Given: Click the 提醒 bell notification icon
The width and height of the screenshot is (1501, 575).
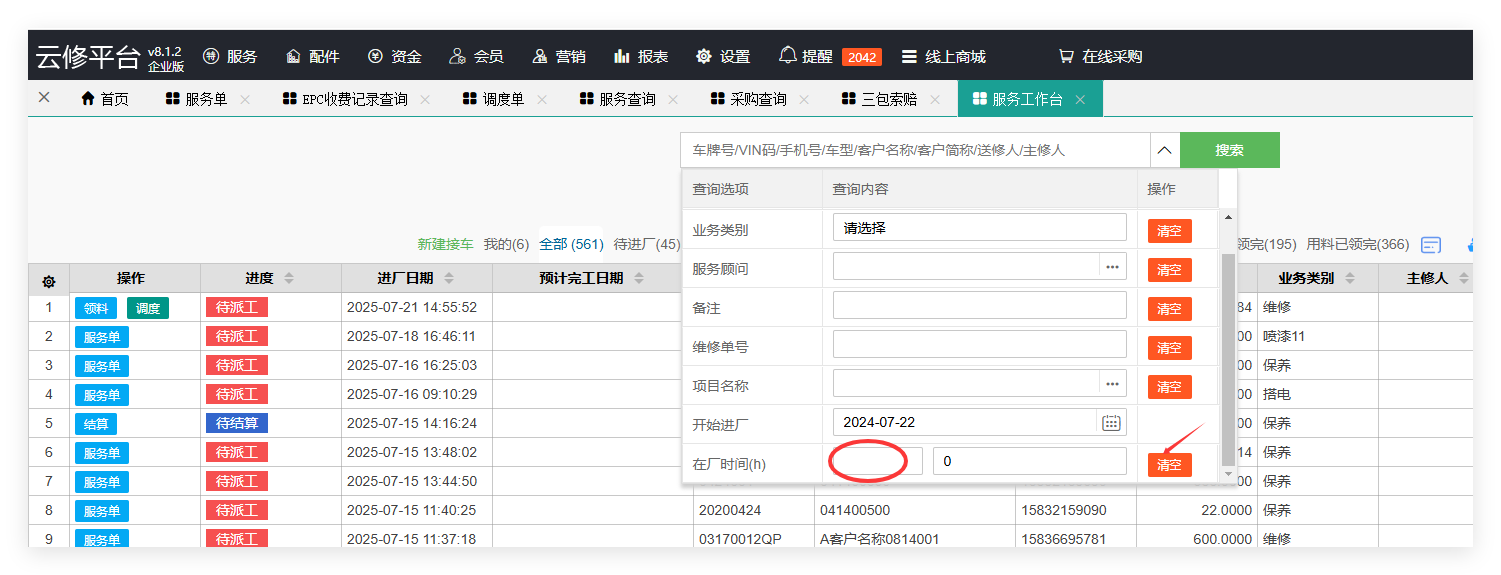Looking at the screenshot, I should pos(788,56).
